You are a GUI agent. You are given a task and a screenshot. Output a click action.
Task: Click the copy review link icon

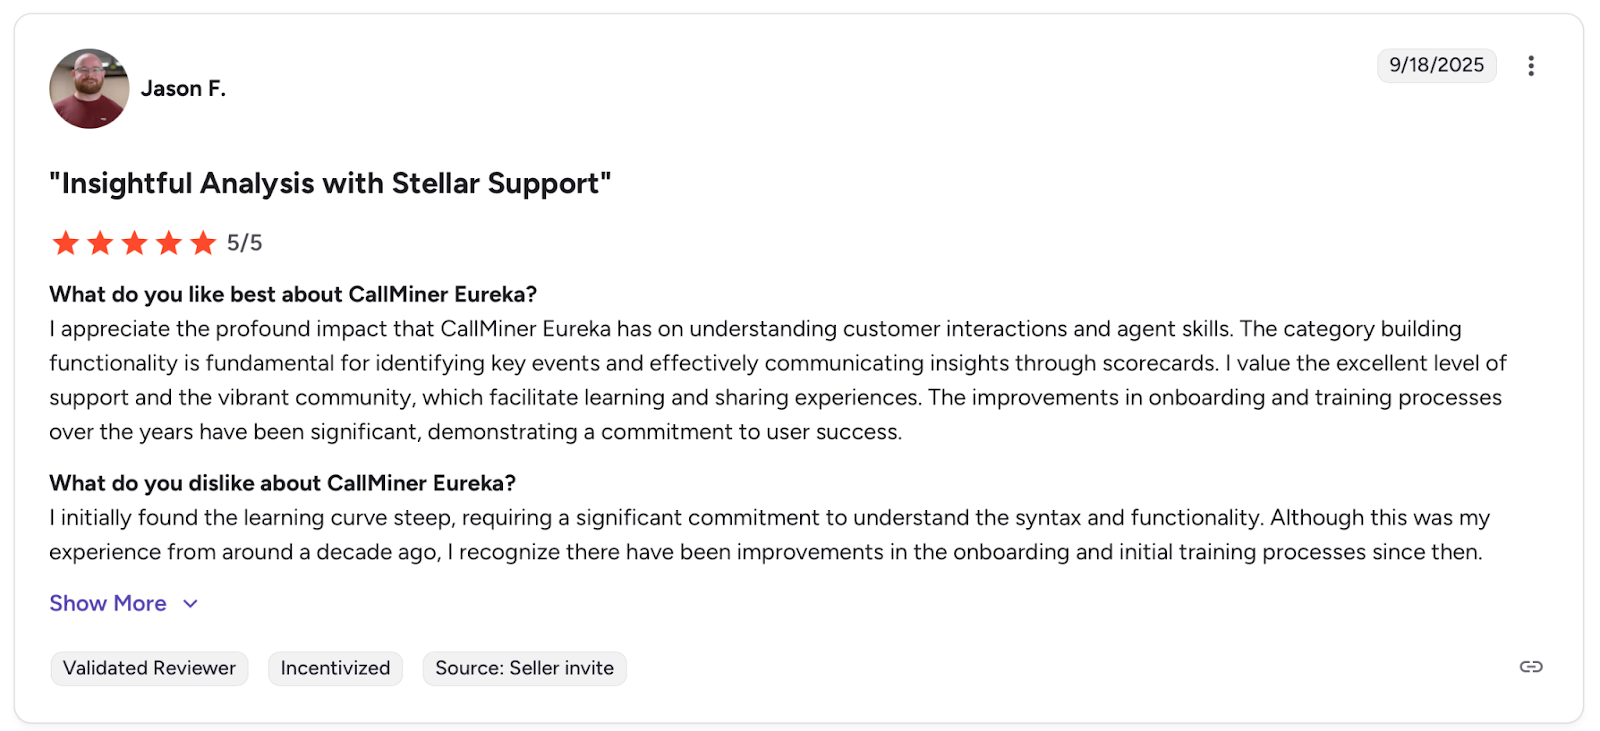1530,667
